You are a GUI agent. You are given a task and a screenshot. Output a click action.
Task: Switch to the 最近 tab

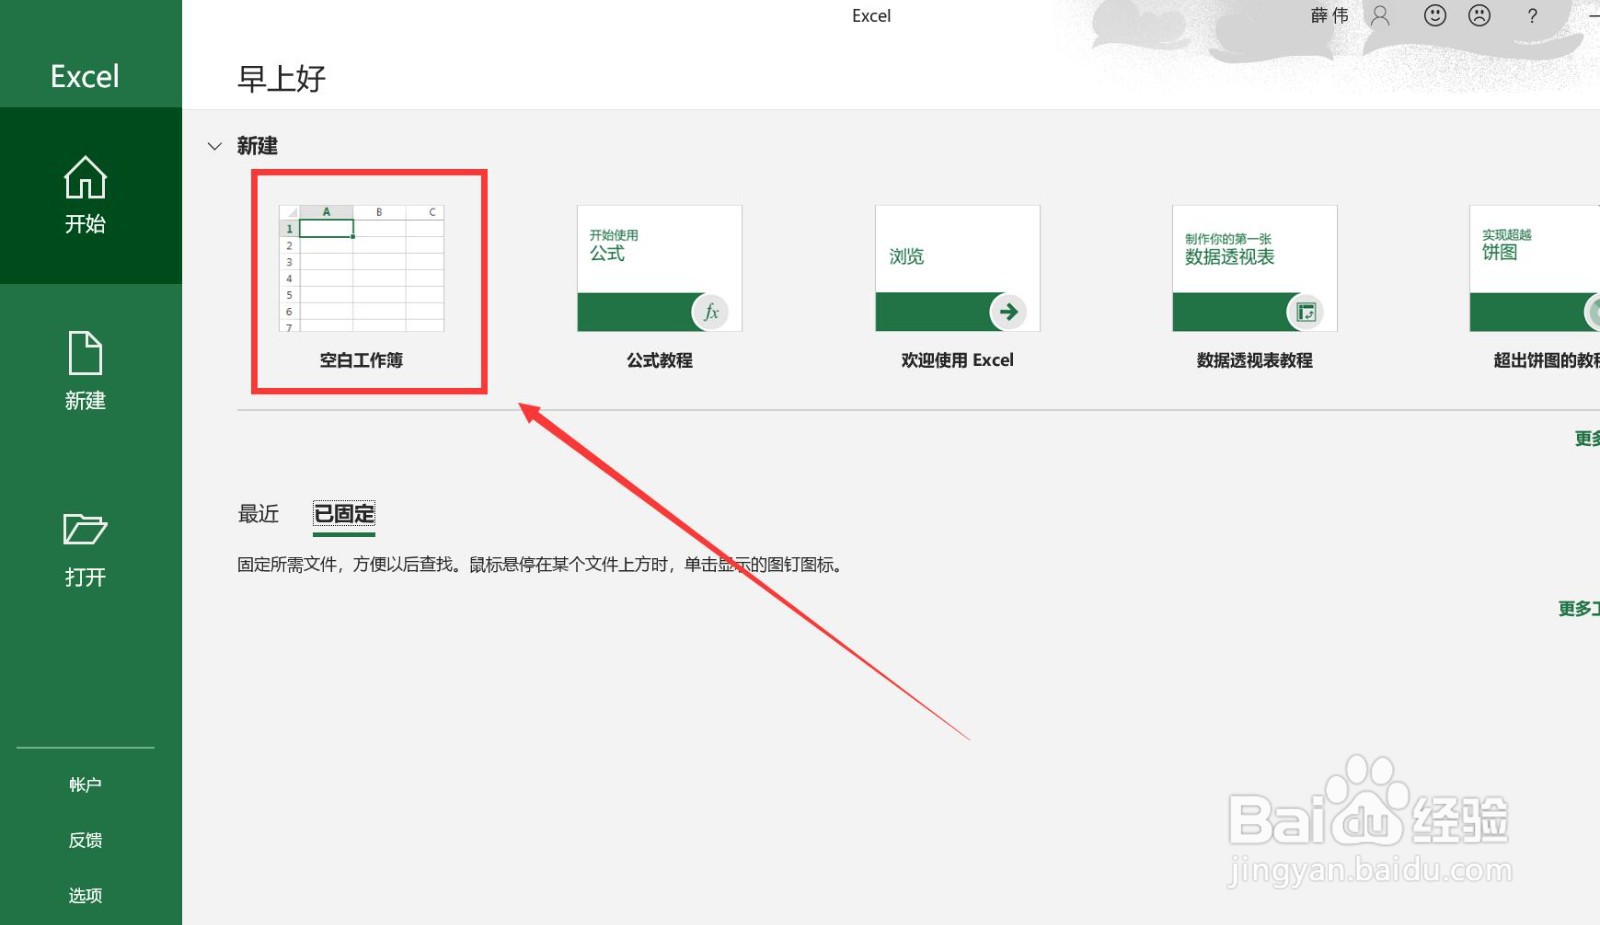tap(258, 513)
